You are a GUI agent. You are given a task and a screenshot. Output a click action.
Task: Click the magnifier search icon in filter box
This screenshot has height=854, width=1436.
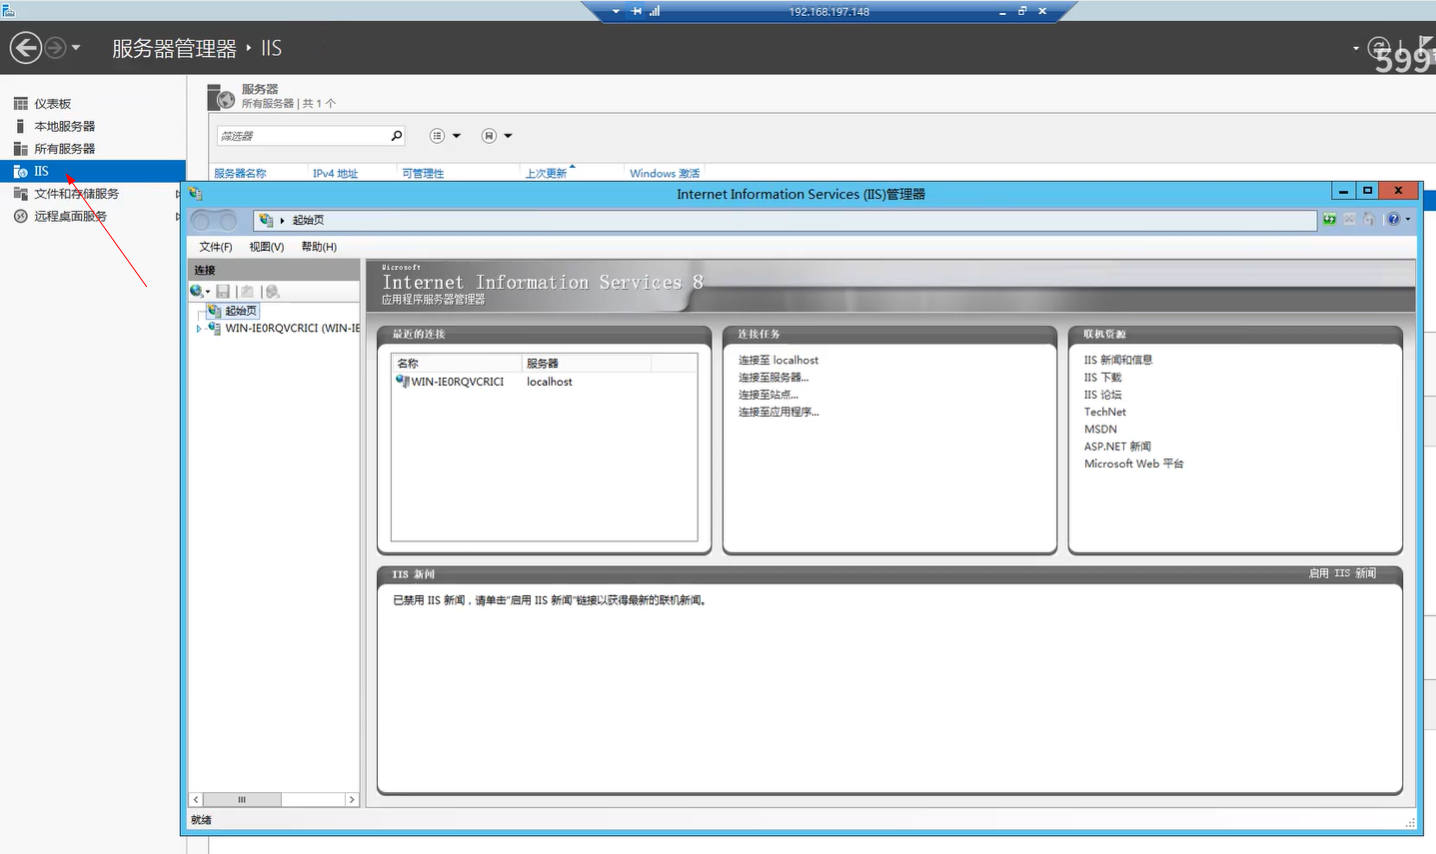coord(396,136)
